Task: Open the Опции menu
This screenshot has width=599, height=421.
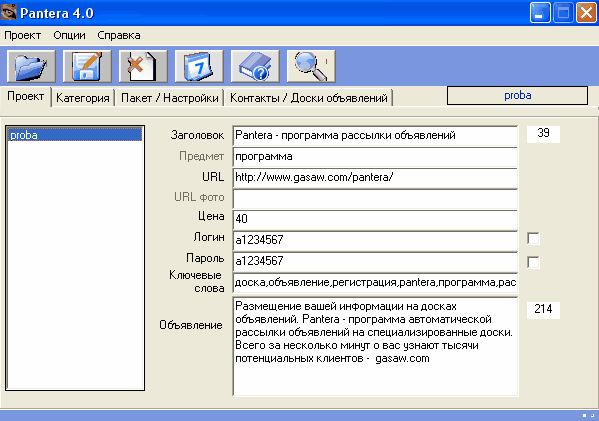Action: pyautogui.click(x=70, y=35)
